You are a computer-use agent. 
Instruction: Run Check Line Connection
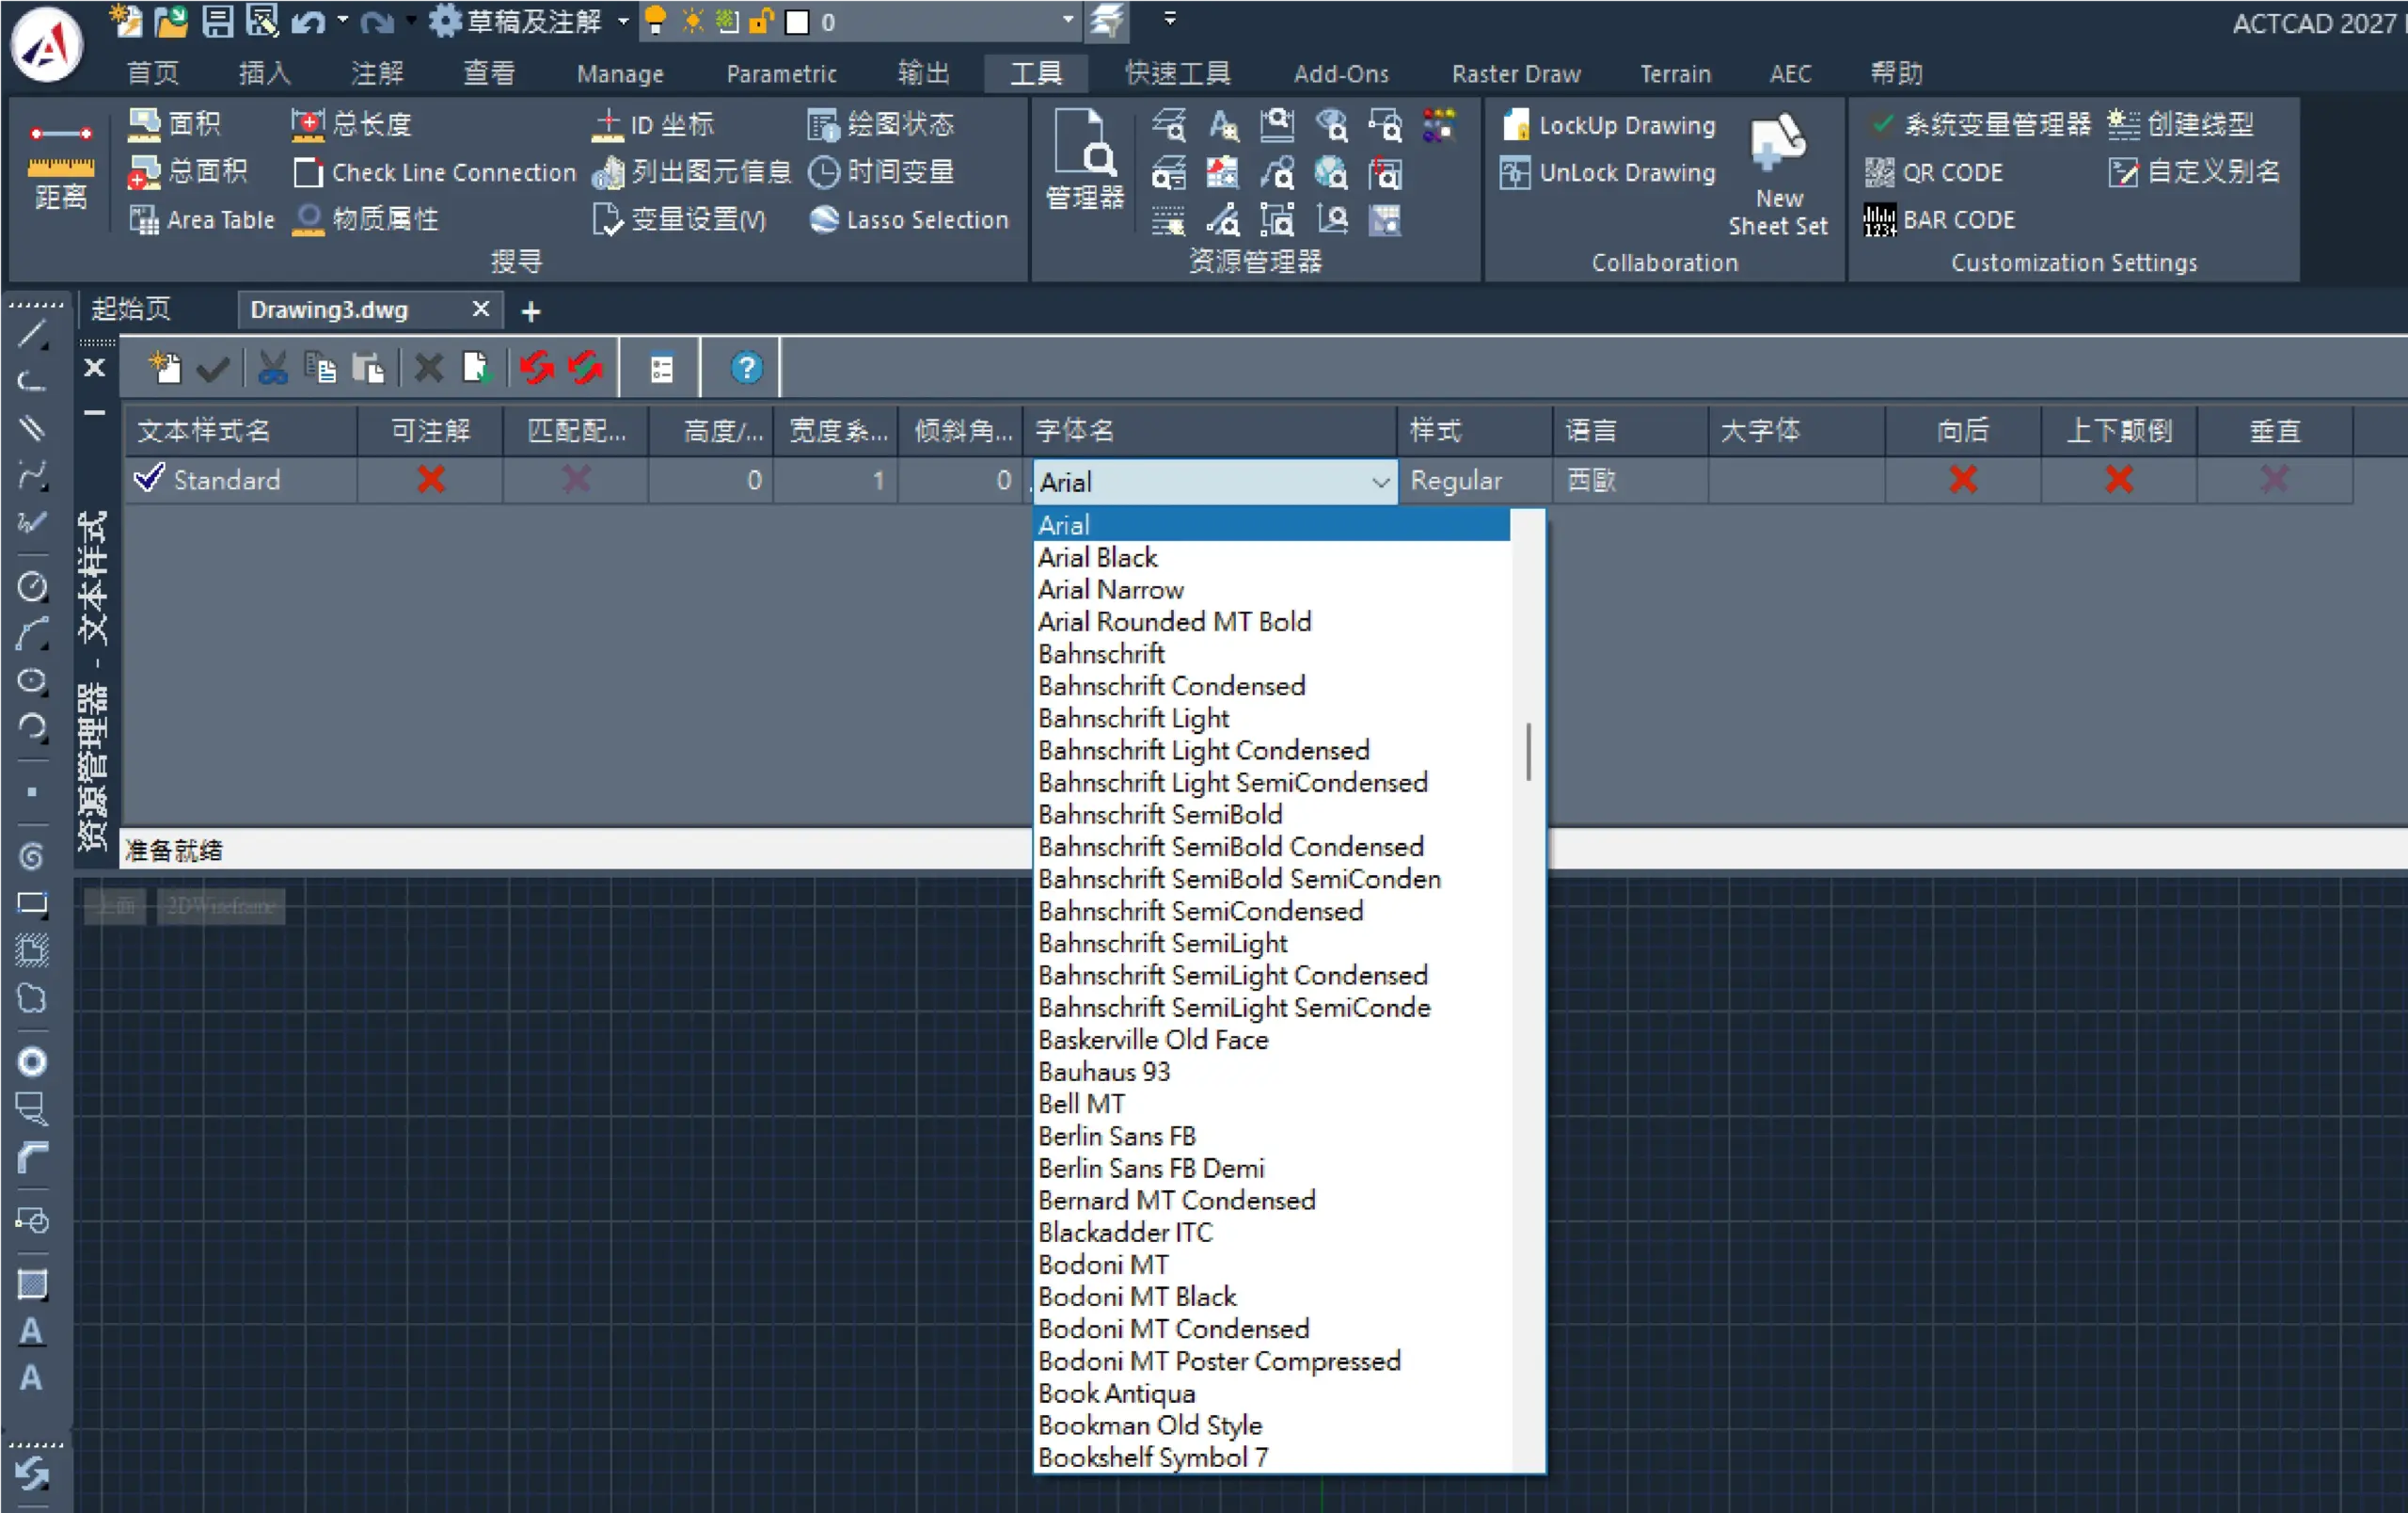coord(434,172)
